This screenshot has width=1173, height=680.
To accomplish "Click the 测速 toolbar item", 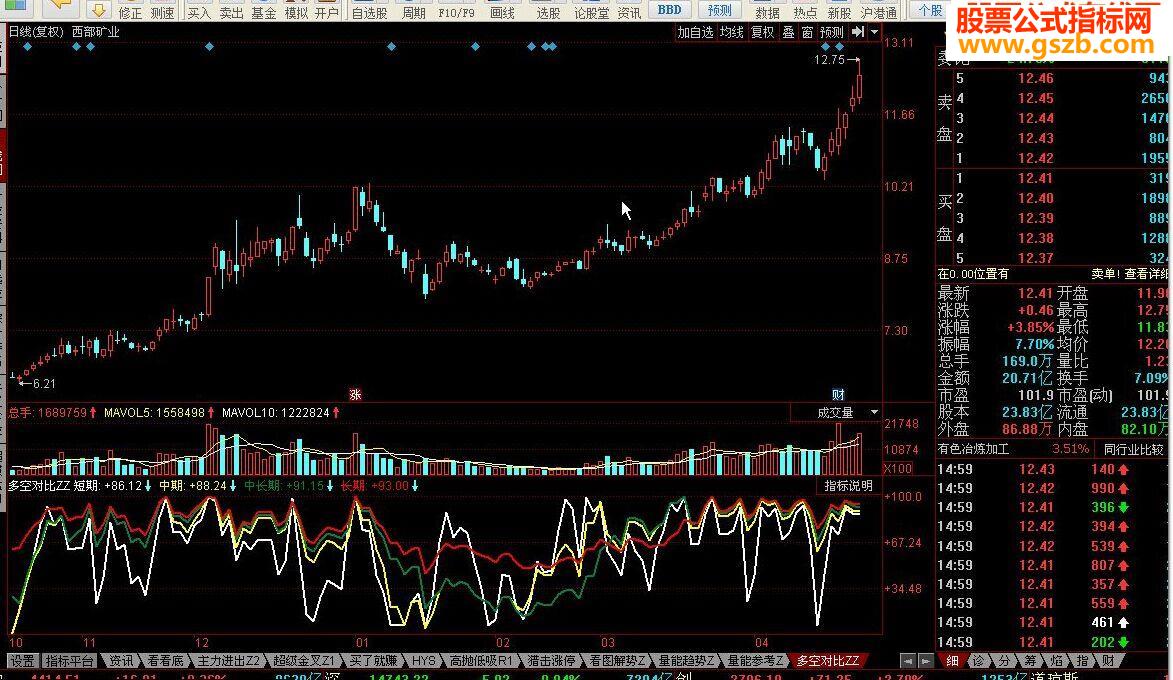I will click(162, 12).
